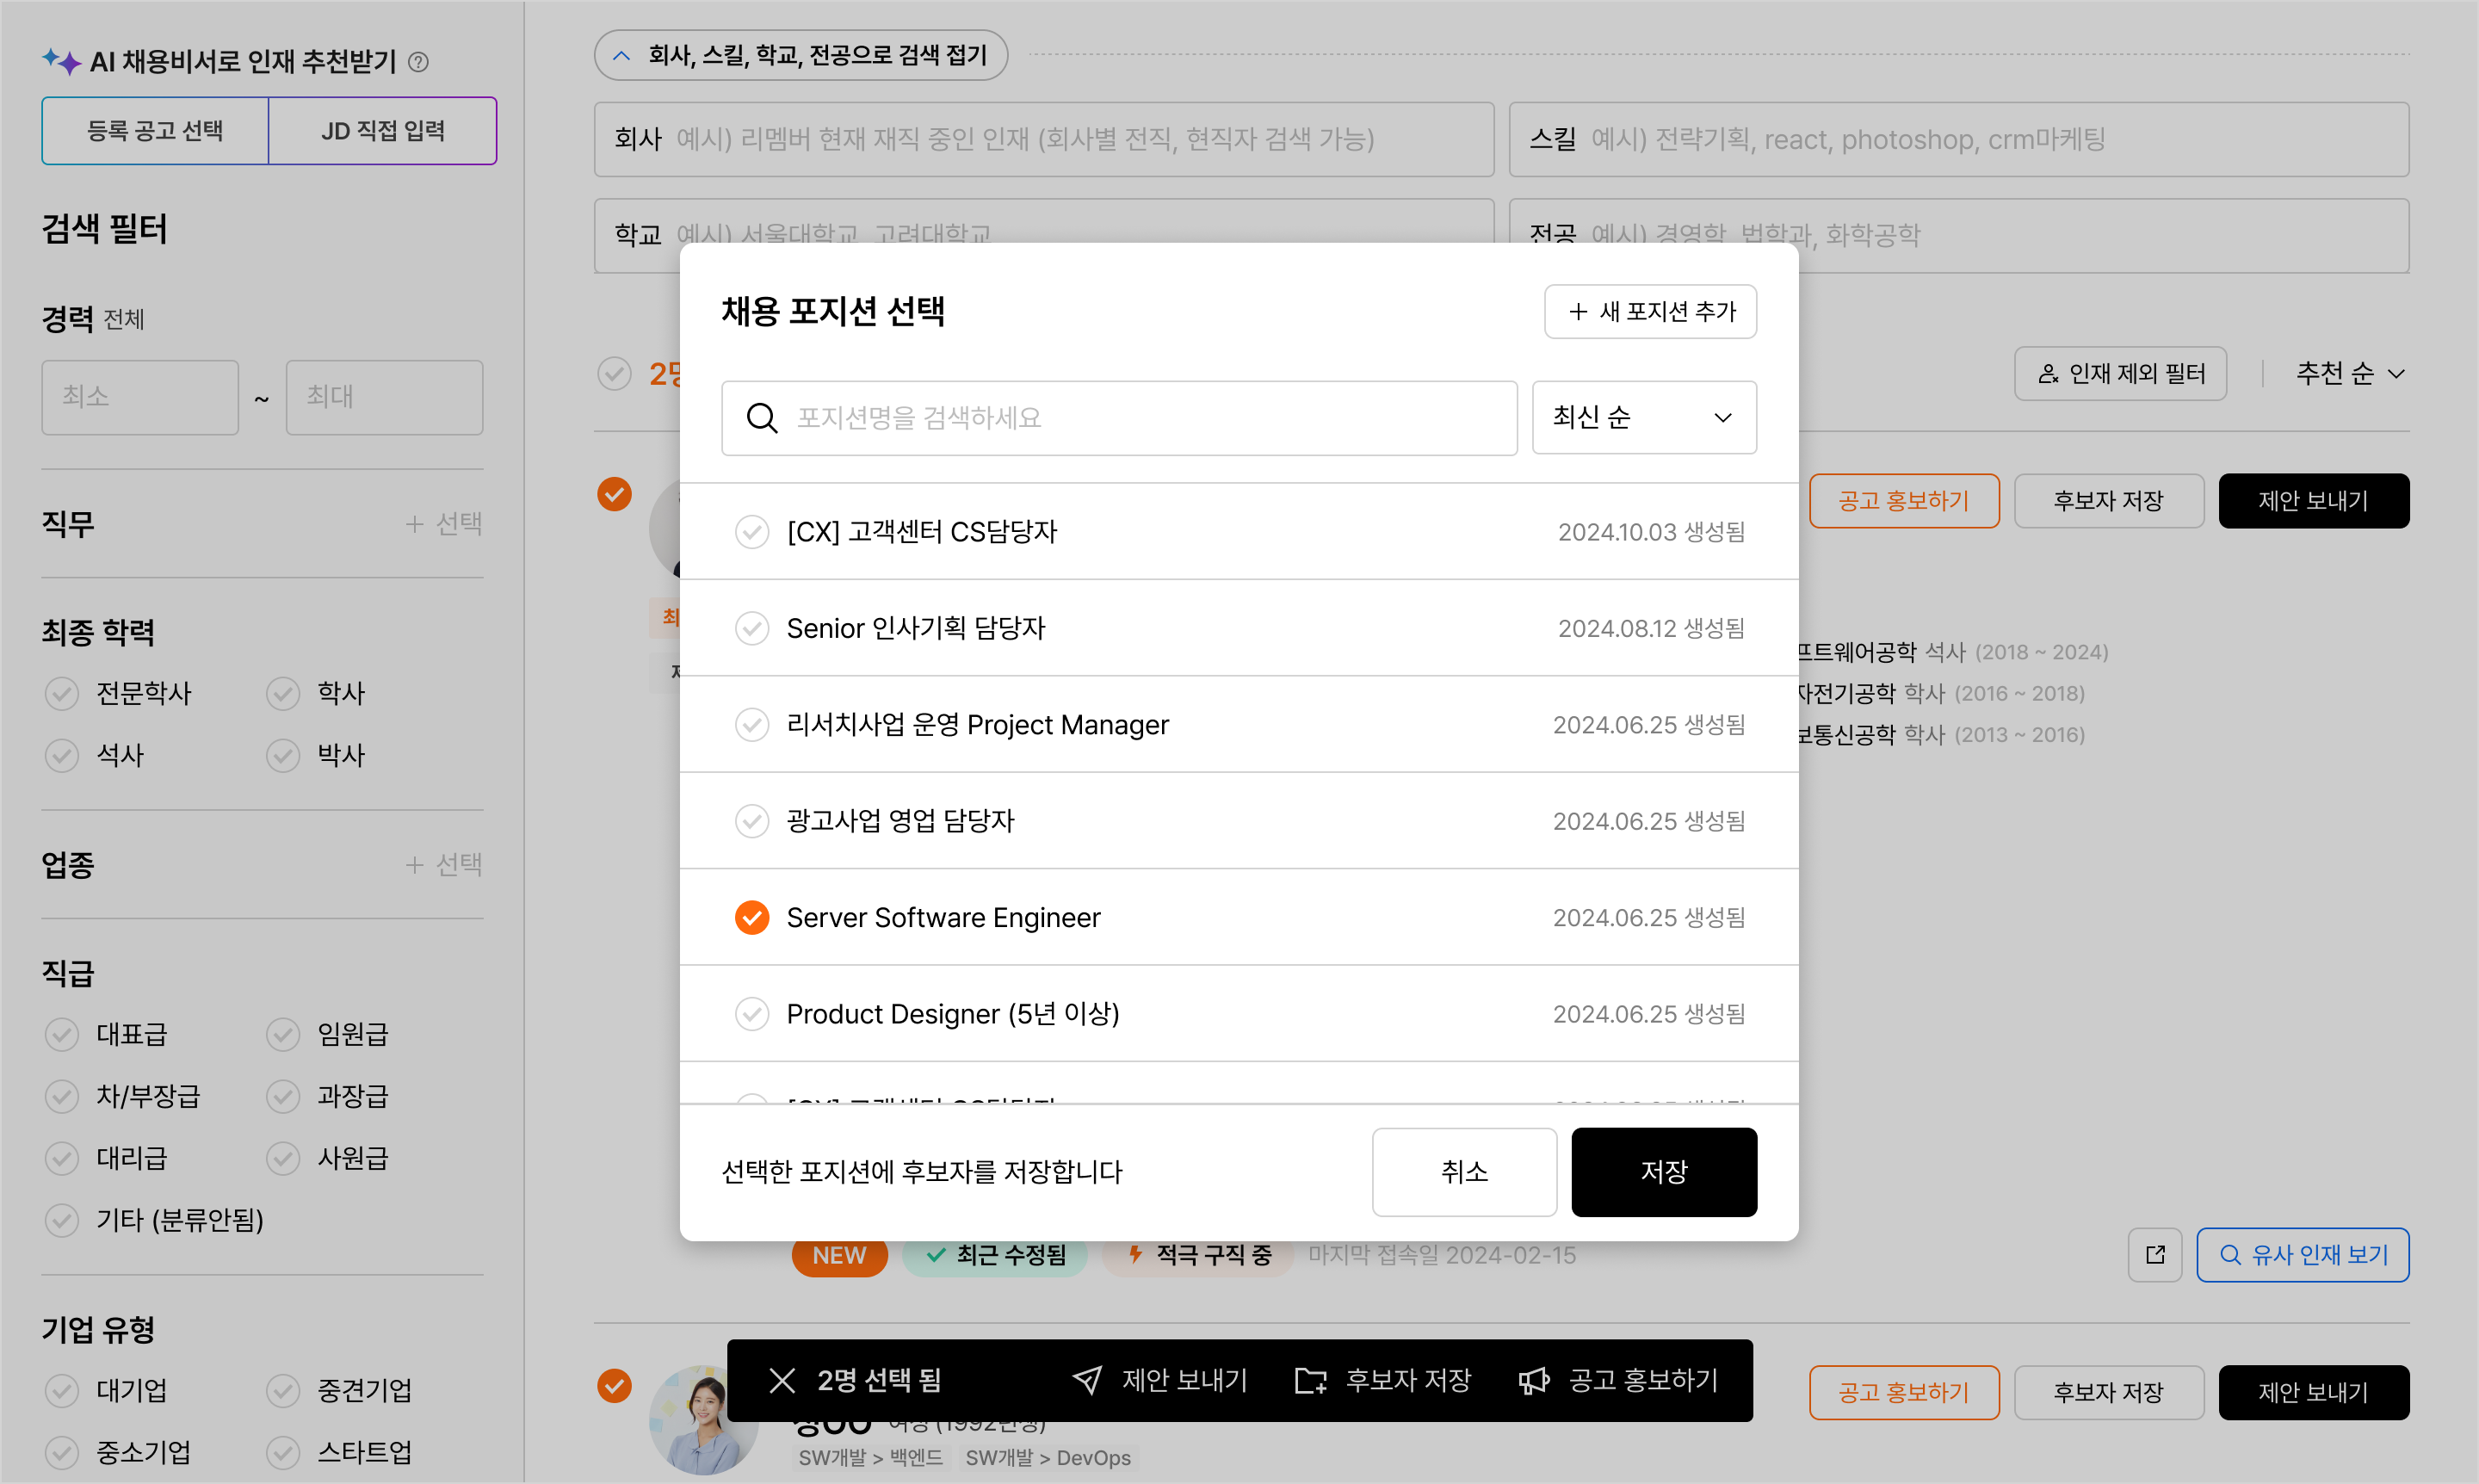The height and width of the screenshot is (1484, 2479).
Task: Open the 최신 순 sort dropdown
Action: point(1643,418)
